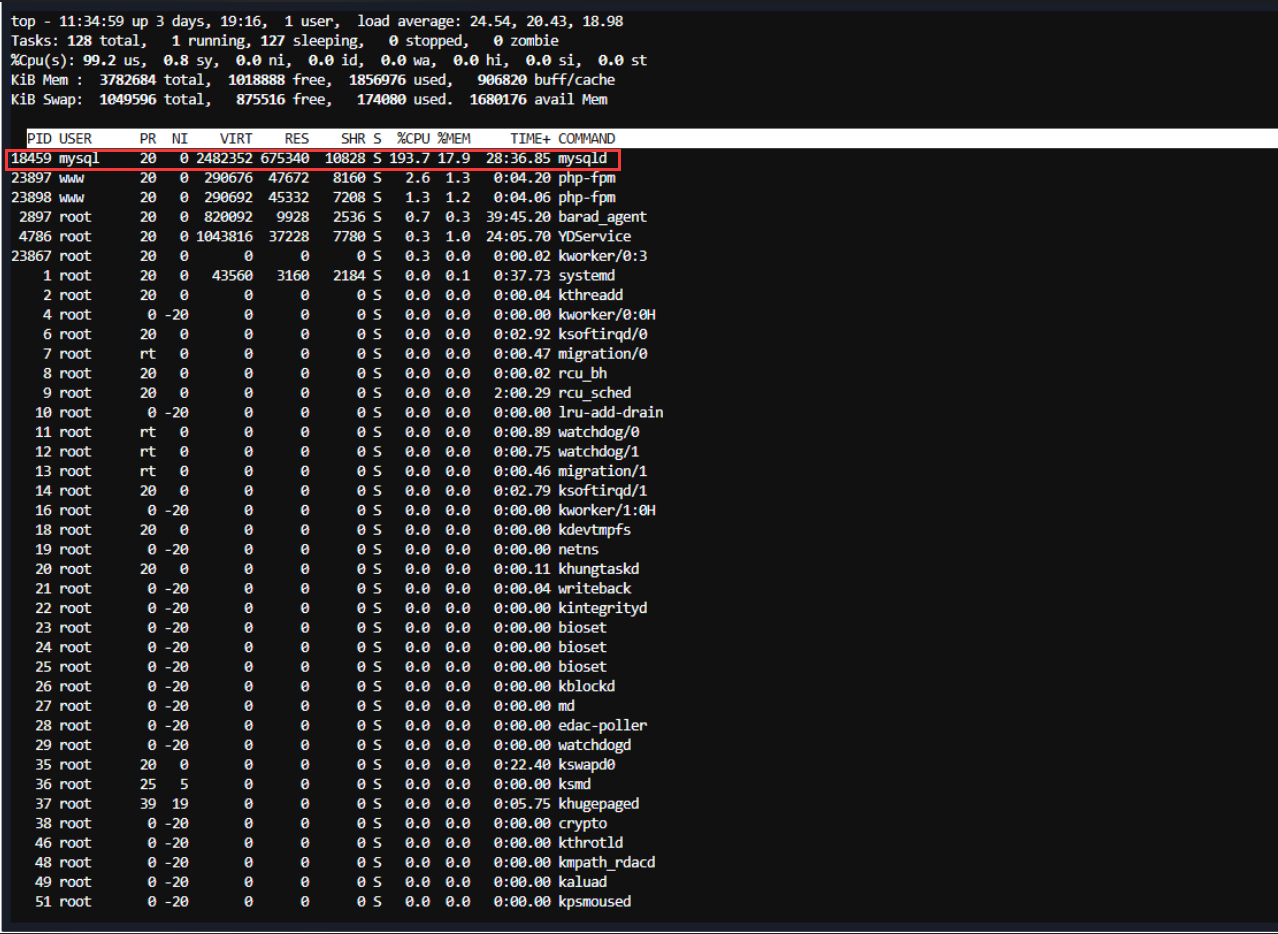Screen dimensions: 1278x934
Task: Click the watchdog/0 command
Action: click(598, 432)
